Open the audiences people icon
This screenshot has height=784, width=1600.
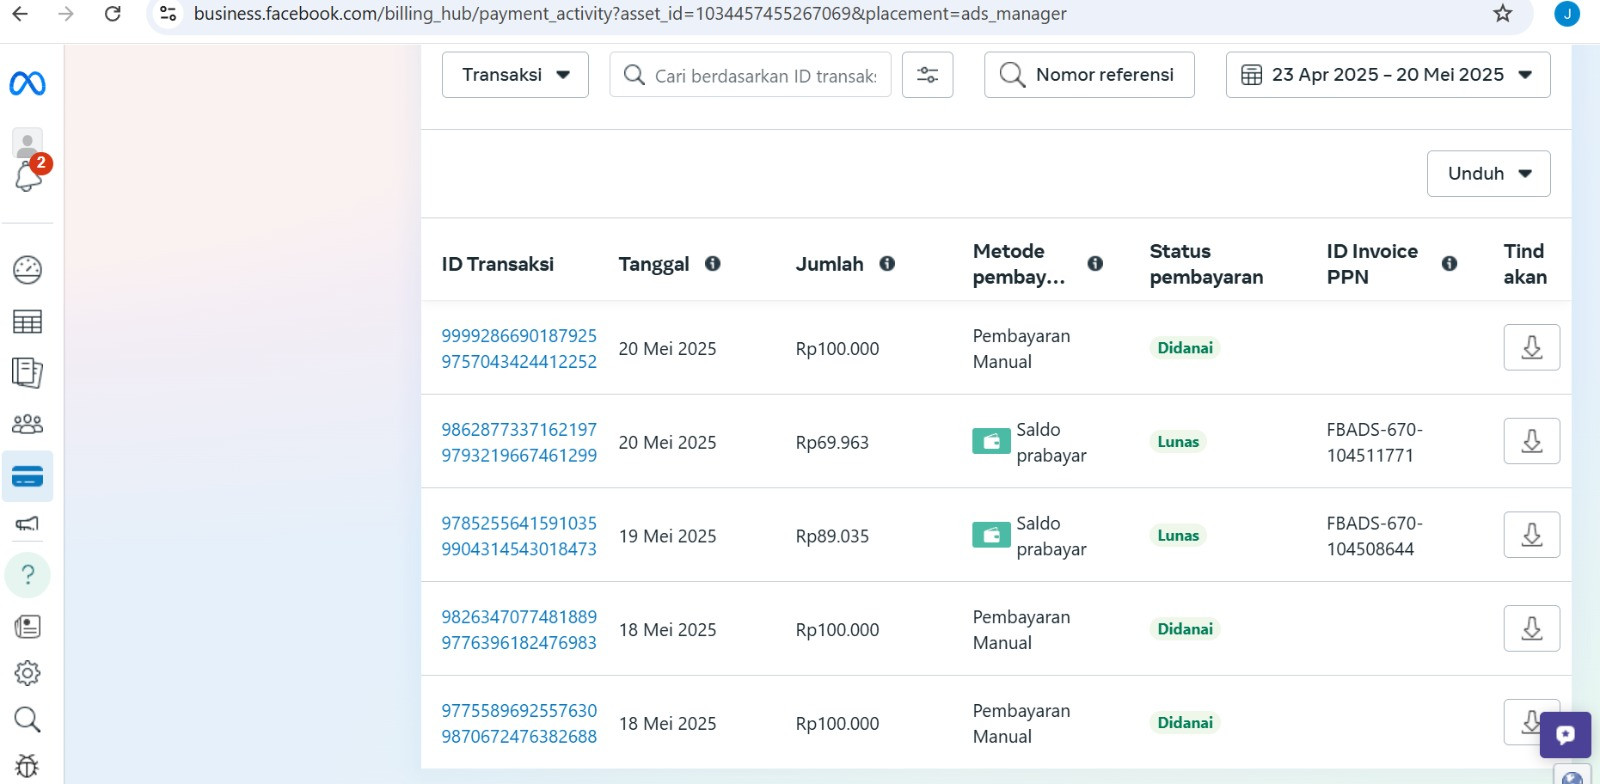tap(27, 424)
